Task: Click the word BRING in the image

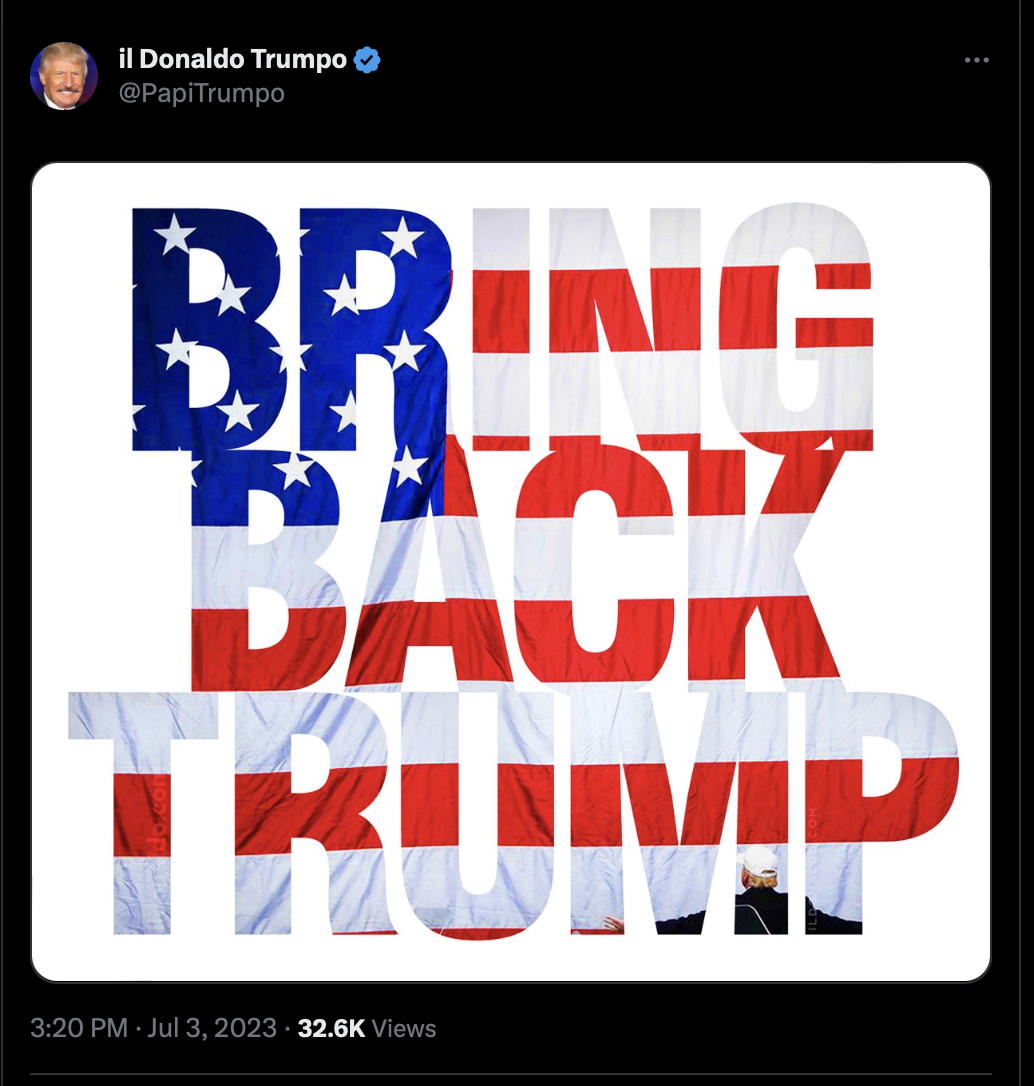Action: pos(503,327)
